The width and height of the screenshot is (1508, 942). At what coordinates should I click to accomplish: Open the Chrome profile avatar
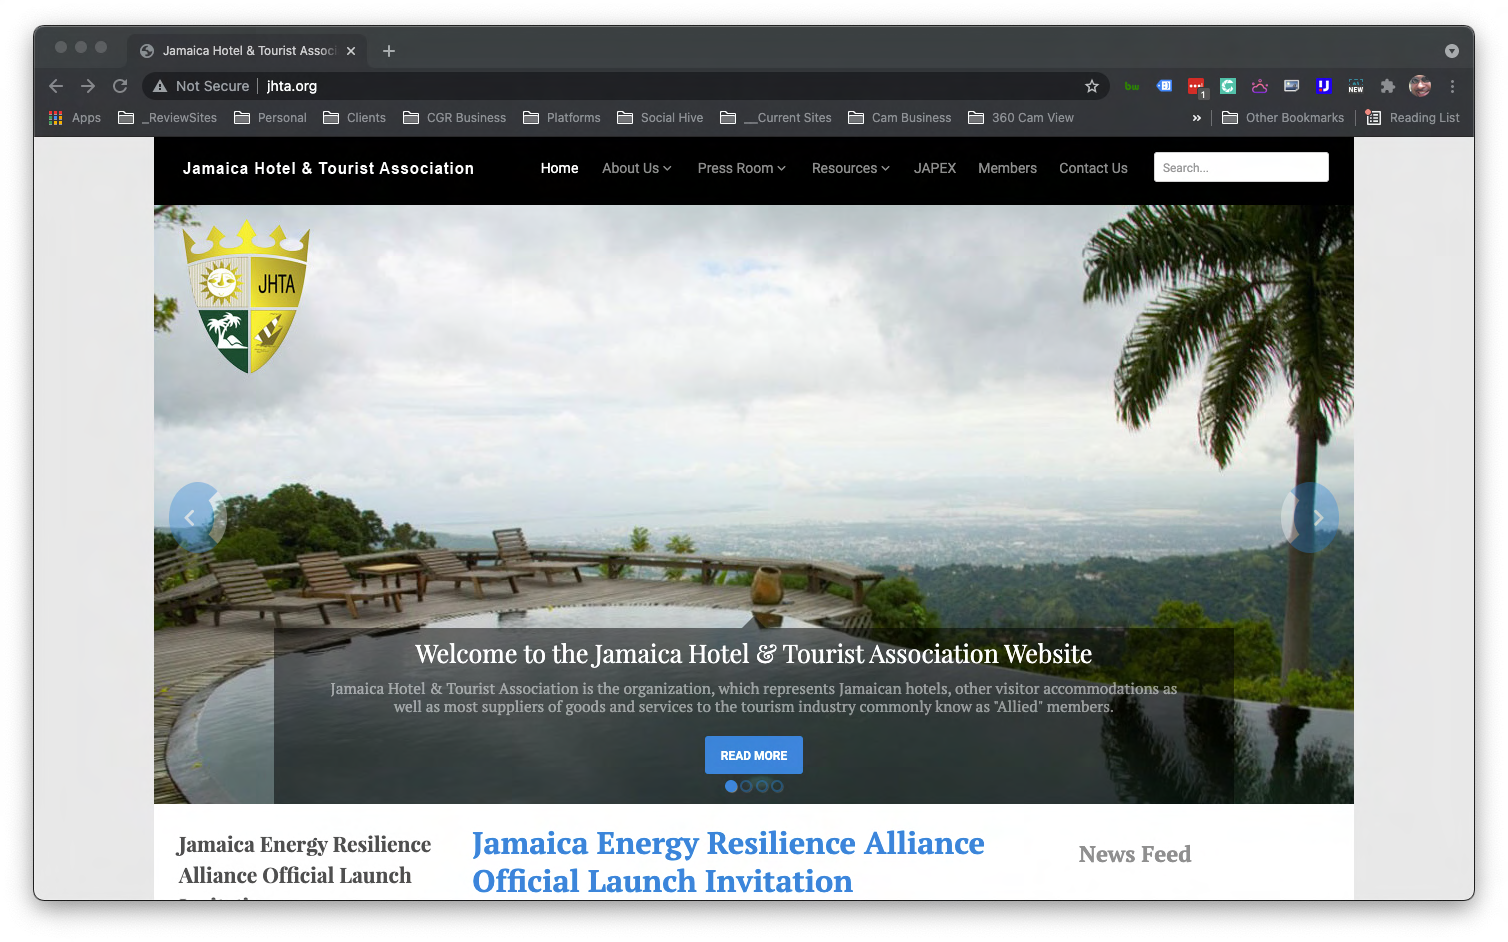click(x=1420, y=86)
